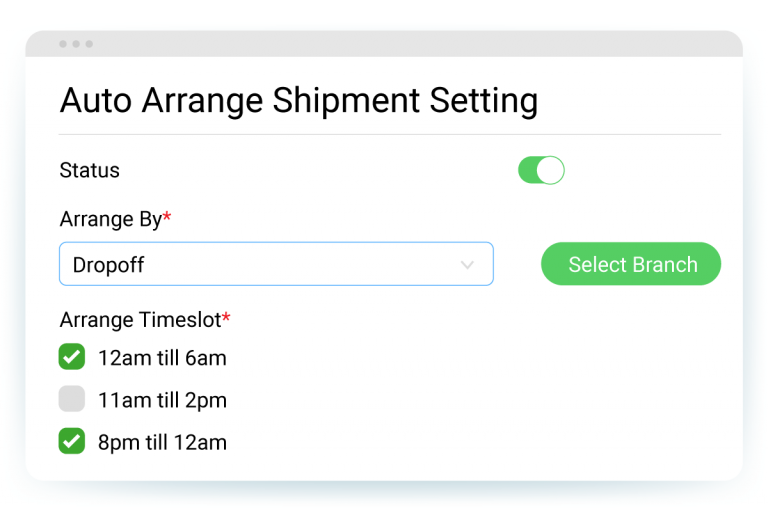Uncheck the 12am till 6am checkbox
This screenshot has width=768, height=508.
point(72,357)
